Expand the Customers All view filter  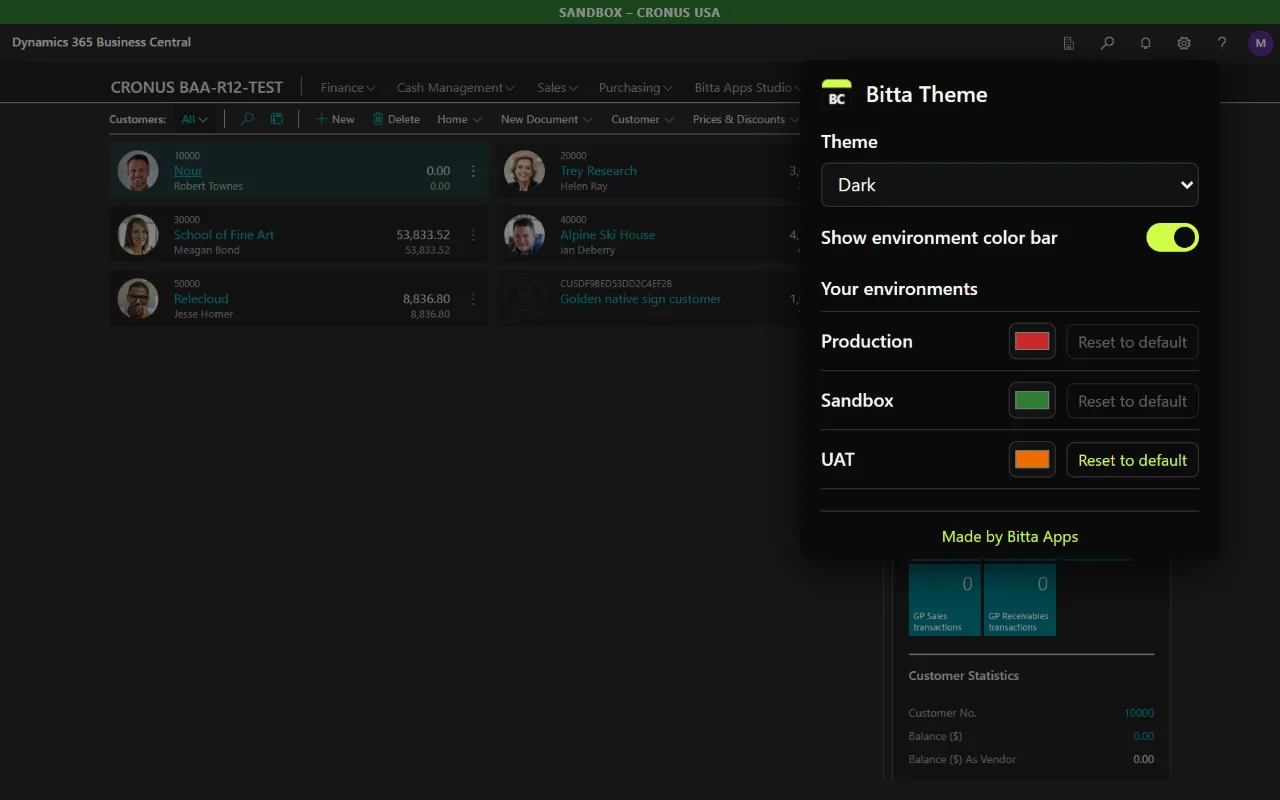[194, 119]
